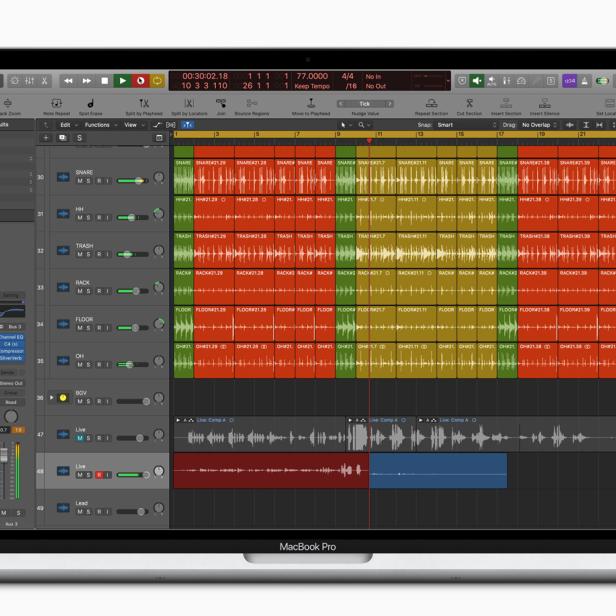
Task: Open the Mixer from the control bar
Action: (29, 81)
